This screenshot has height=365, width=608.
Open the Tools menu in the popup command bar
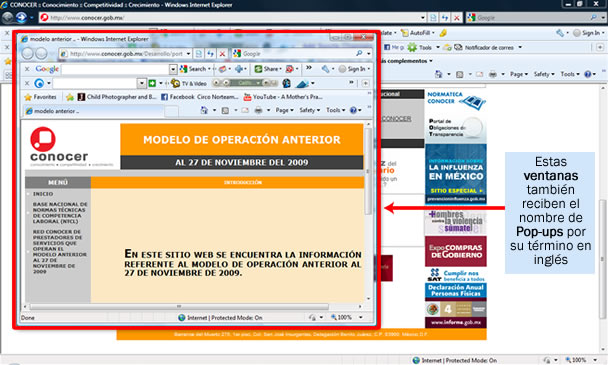335,111
